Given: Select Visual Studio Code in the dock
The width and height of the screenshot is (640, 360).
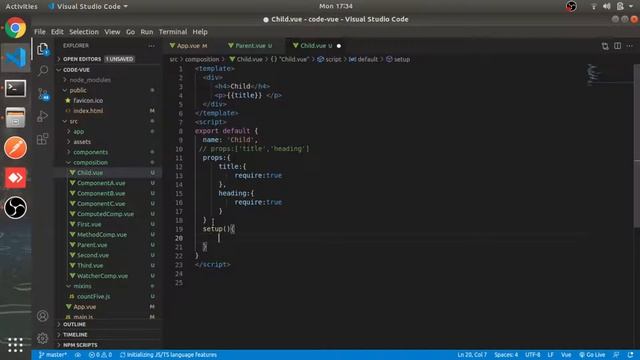Looking at the screenshot, I should [x=16, y=58].
